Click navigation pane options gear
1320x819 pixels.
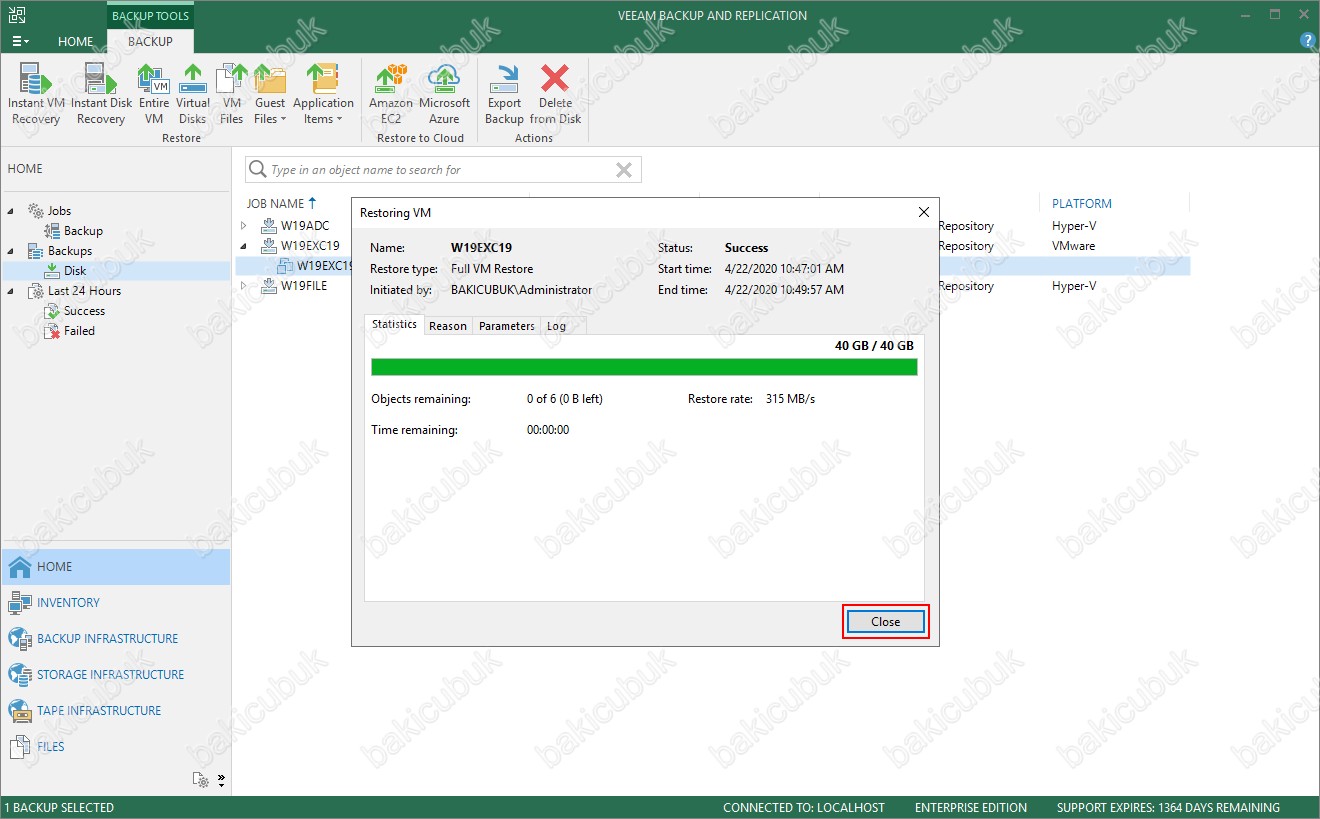click(203, 780)
